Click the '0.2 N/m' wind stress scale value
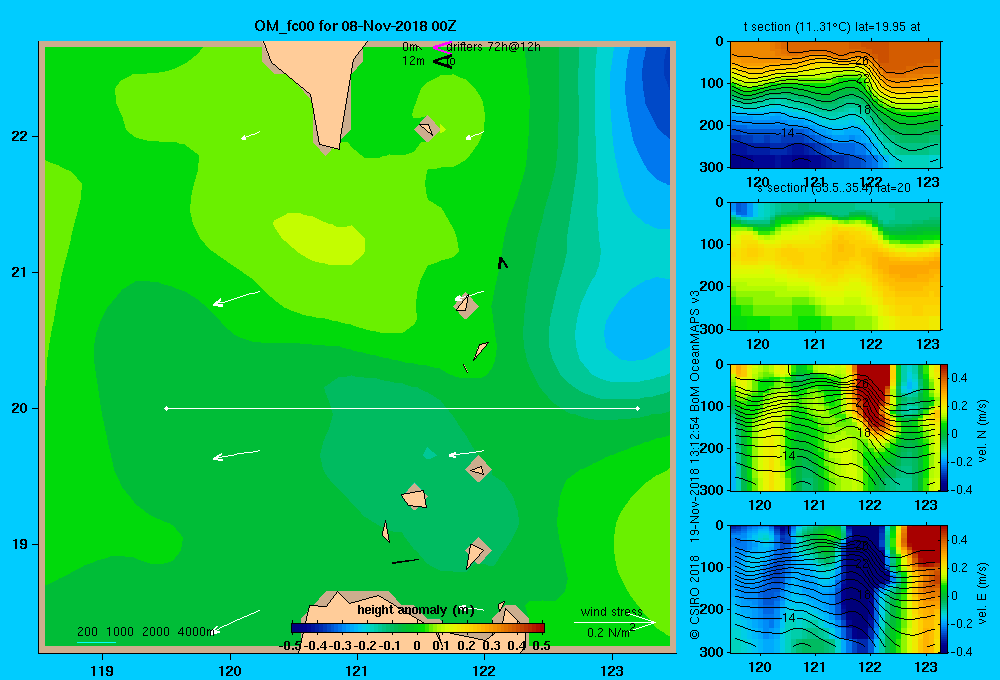The height and width of the screenshot is (680, 1000). point(608,633)
